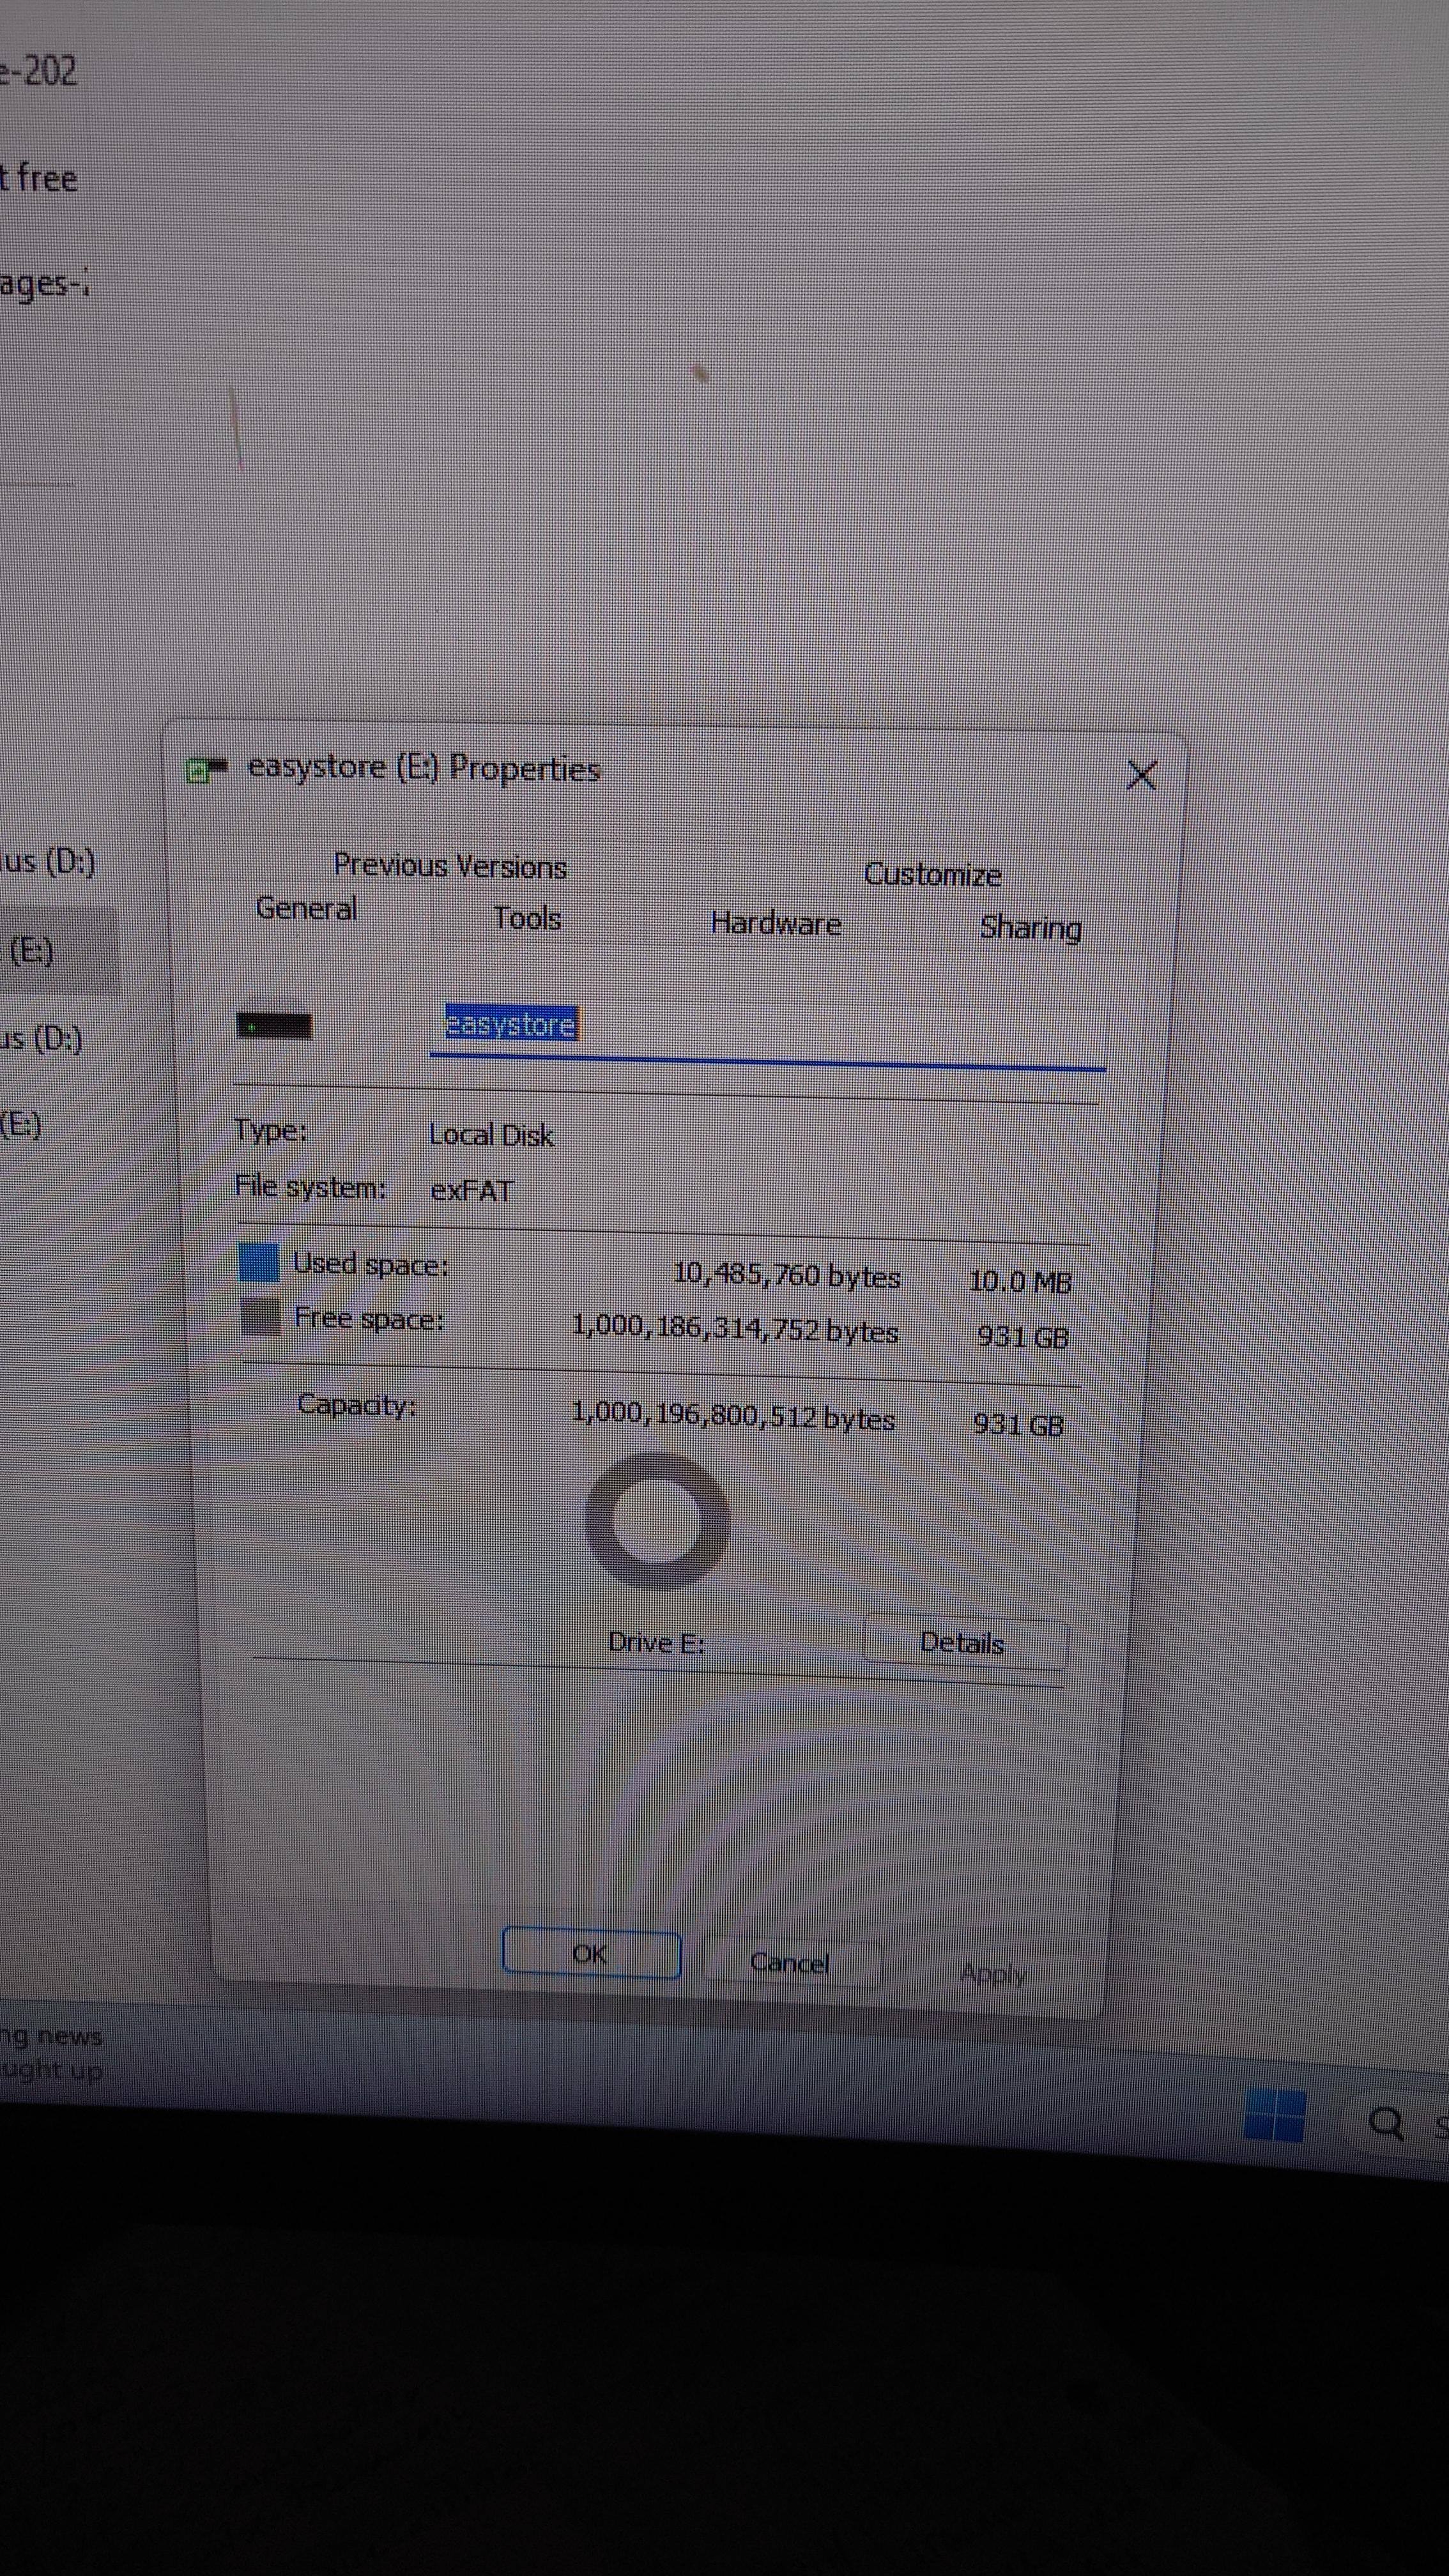1449x2576 pixels.
Task: Open the Windows Start menu
Action: [x=1274, y=2115]
